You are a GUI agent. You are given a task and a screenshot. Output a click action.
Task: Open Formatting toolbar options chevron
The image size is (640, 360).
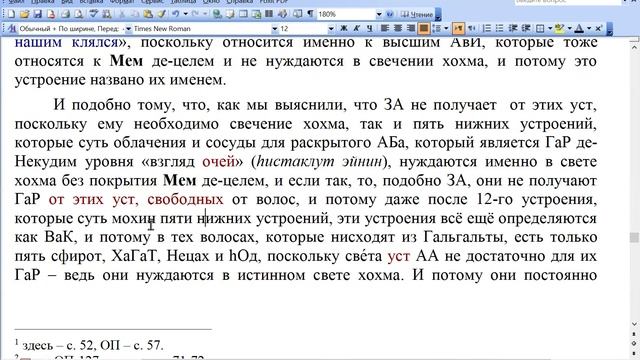610,29
